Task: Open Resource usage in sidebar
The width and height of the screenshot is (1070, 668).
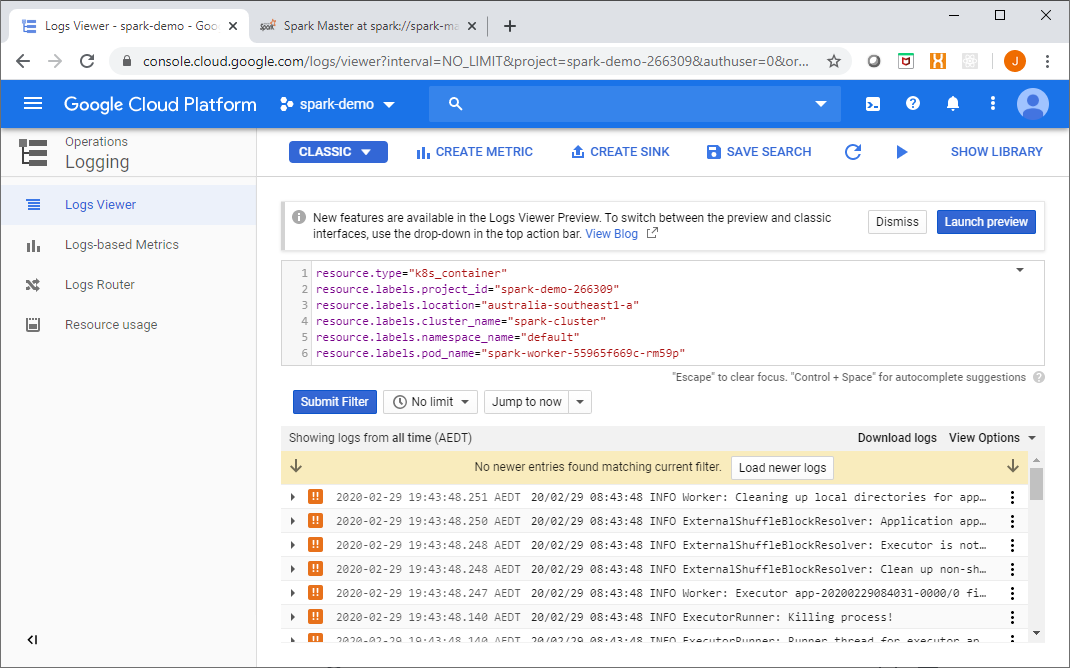Action: point(128,325)
